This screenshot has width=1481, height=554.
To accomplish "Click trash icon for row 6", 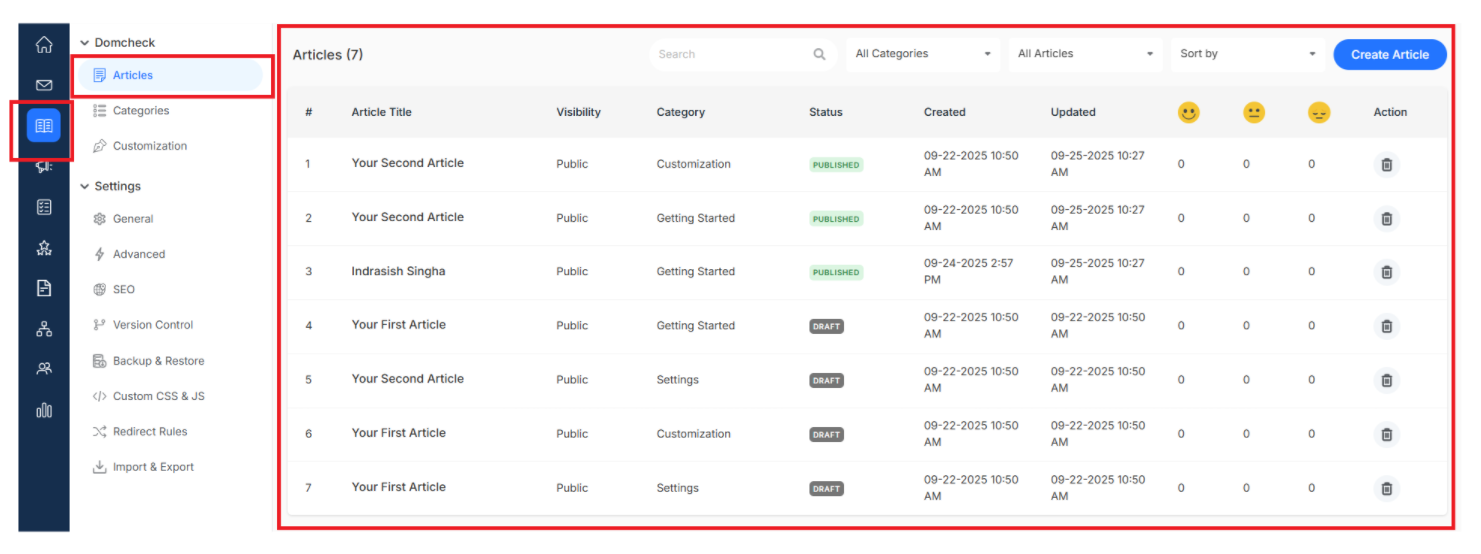I will coord(1386,434).
